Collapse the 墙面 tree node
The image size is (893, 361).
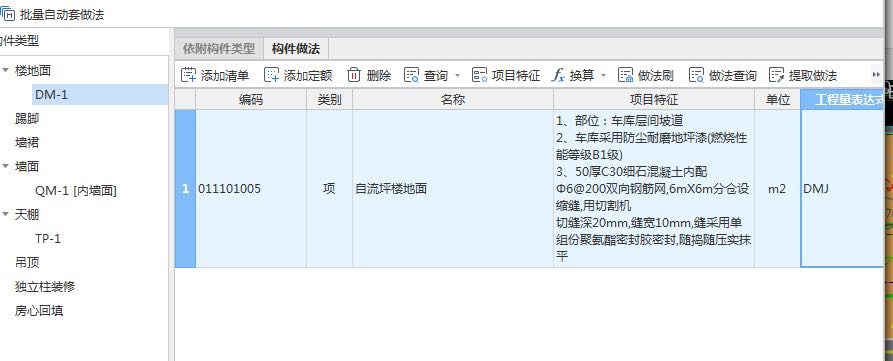point(6,166)
